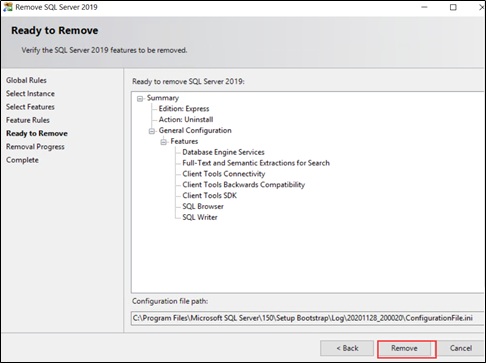This screenshot has height=363, width=486.
Task: Click the 'Ready to Remove' page heading
Action: point(55,30)
